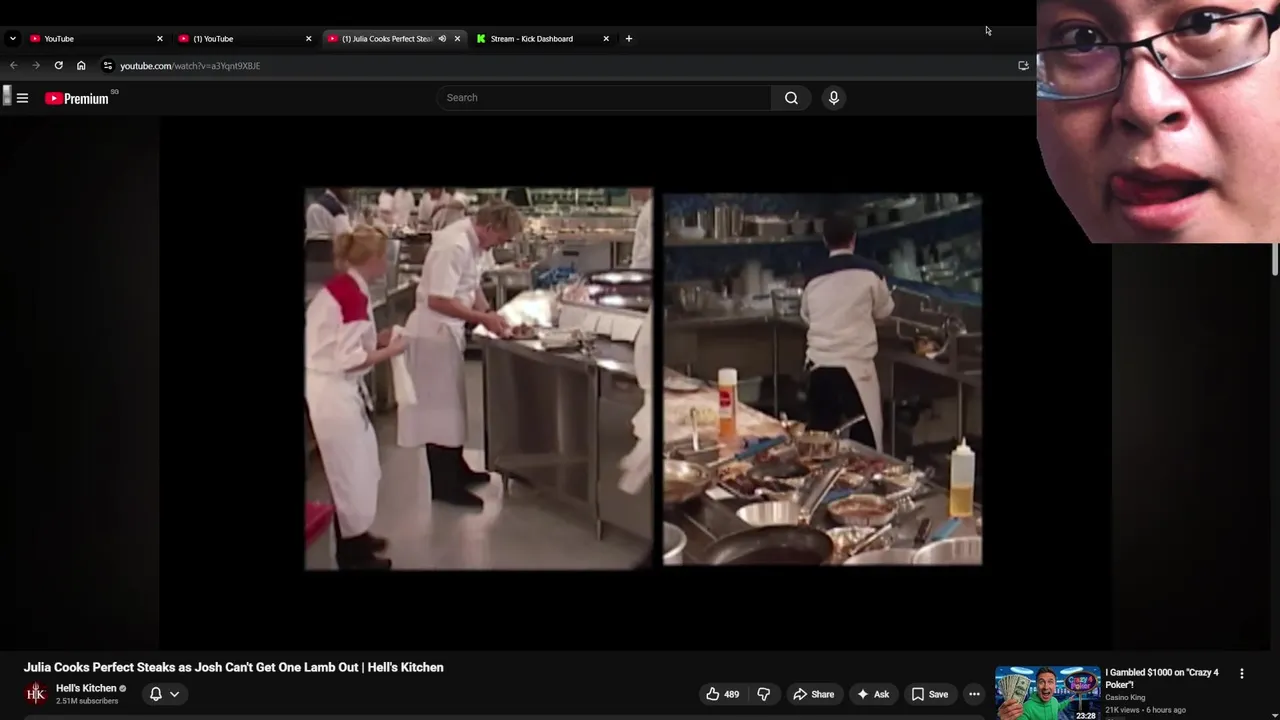Reload the YouTube page
Image resolution: width=1280 pixels, height=720 pixels.
(x=58, y=65)
